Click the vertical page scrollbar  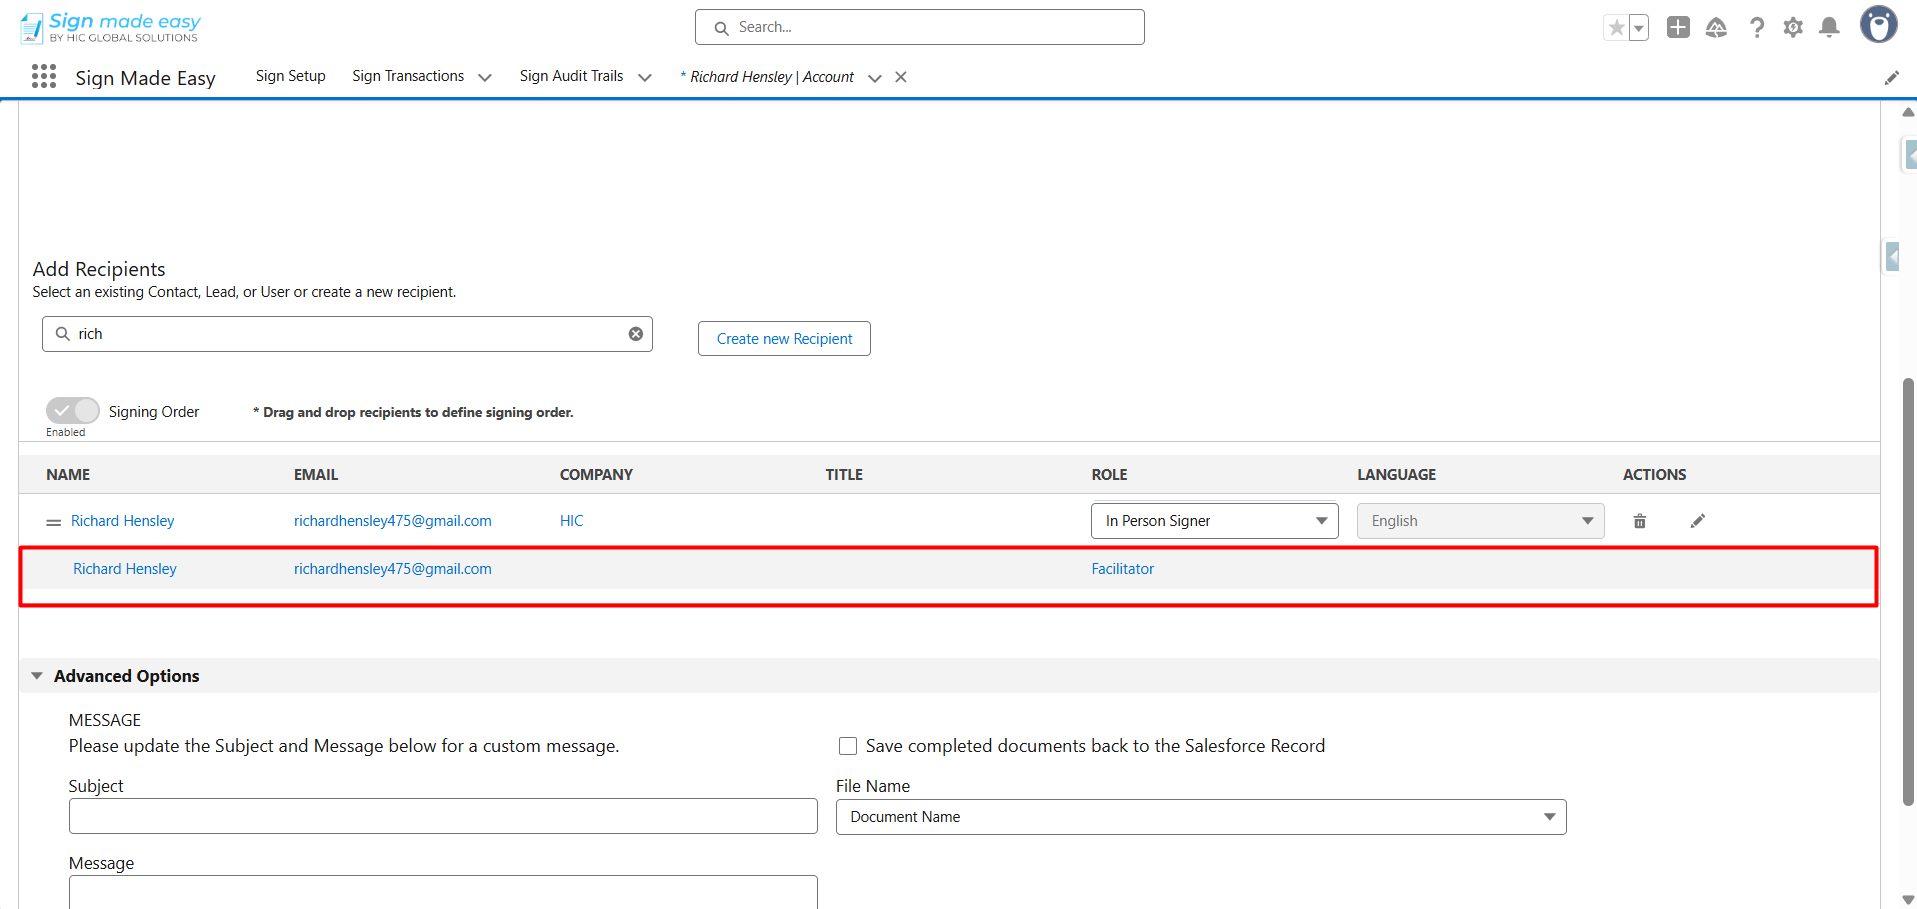[1908, 590]
